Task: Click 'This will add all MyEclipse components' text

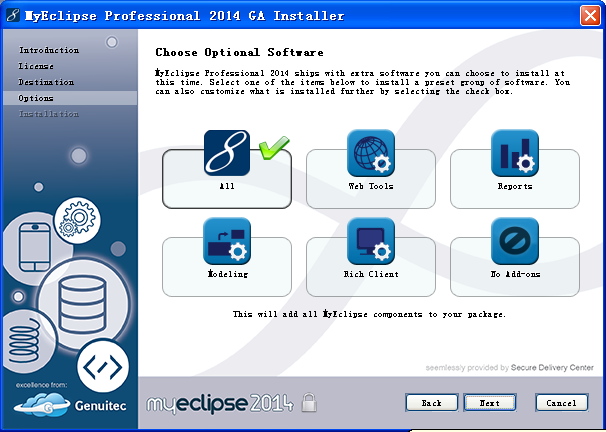Action: pyautogui.click(x=369, y=314)
